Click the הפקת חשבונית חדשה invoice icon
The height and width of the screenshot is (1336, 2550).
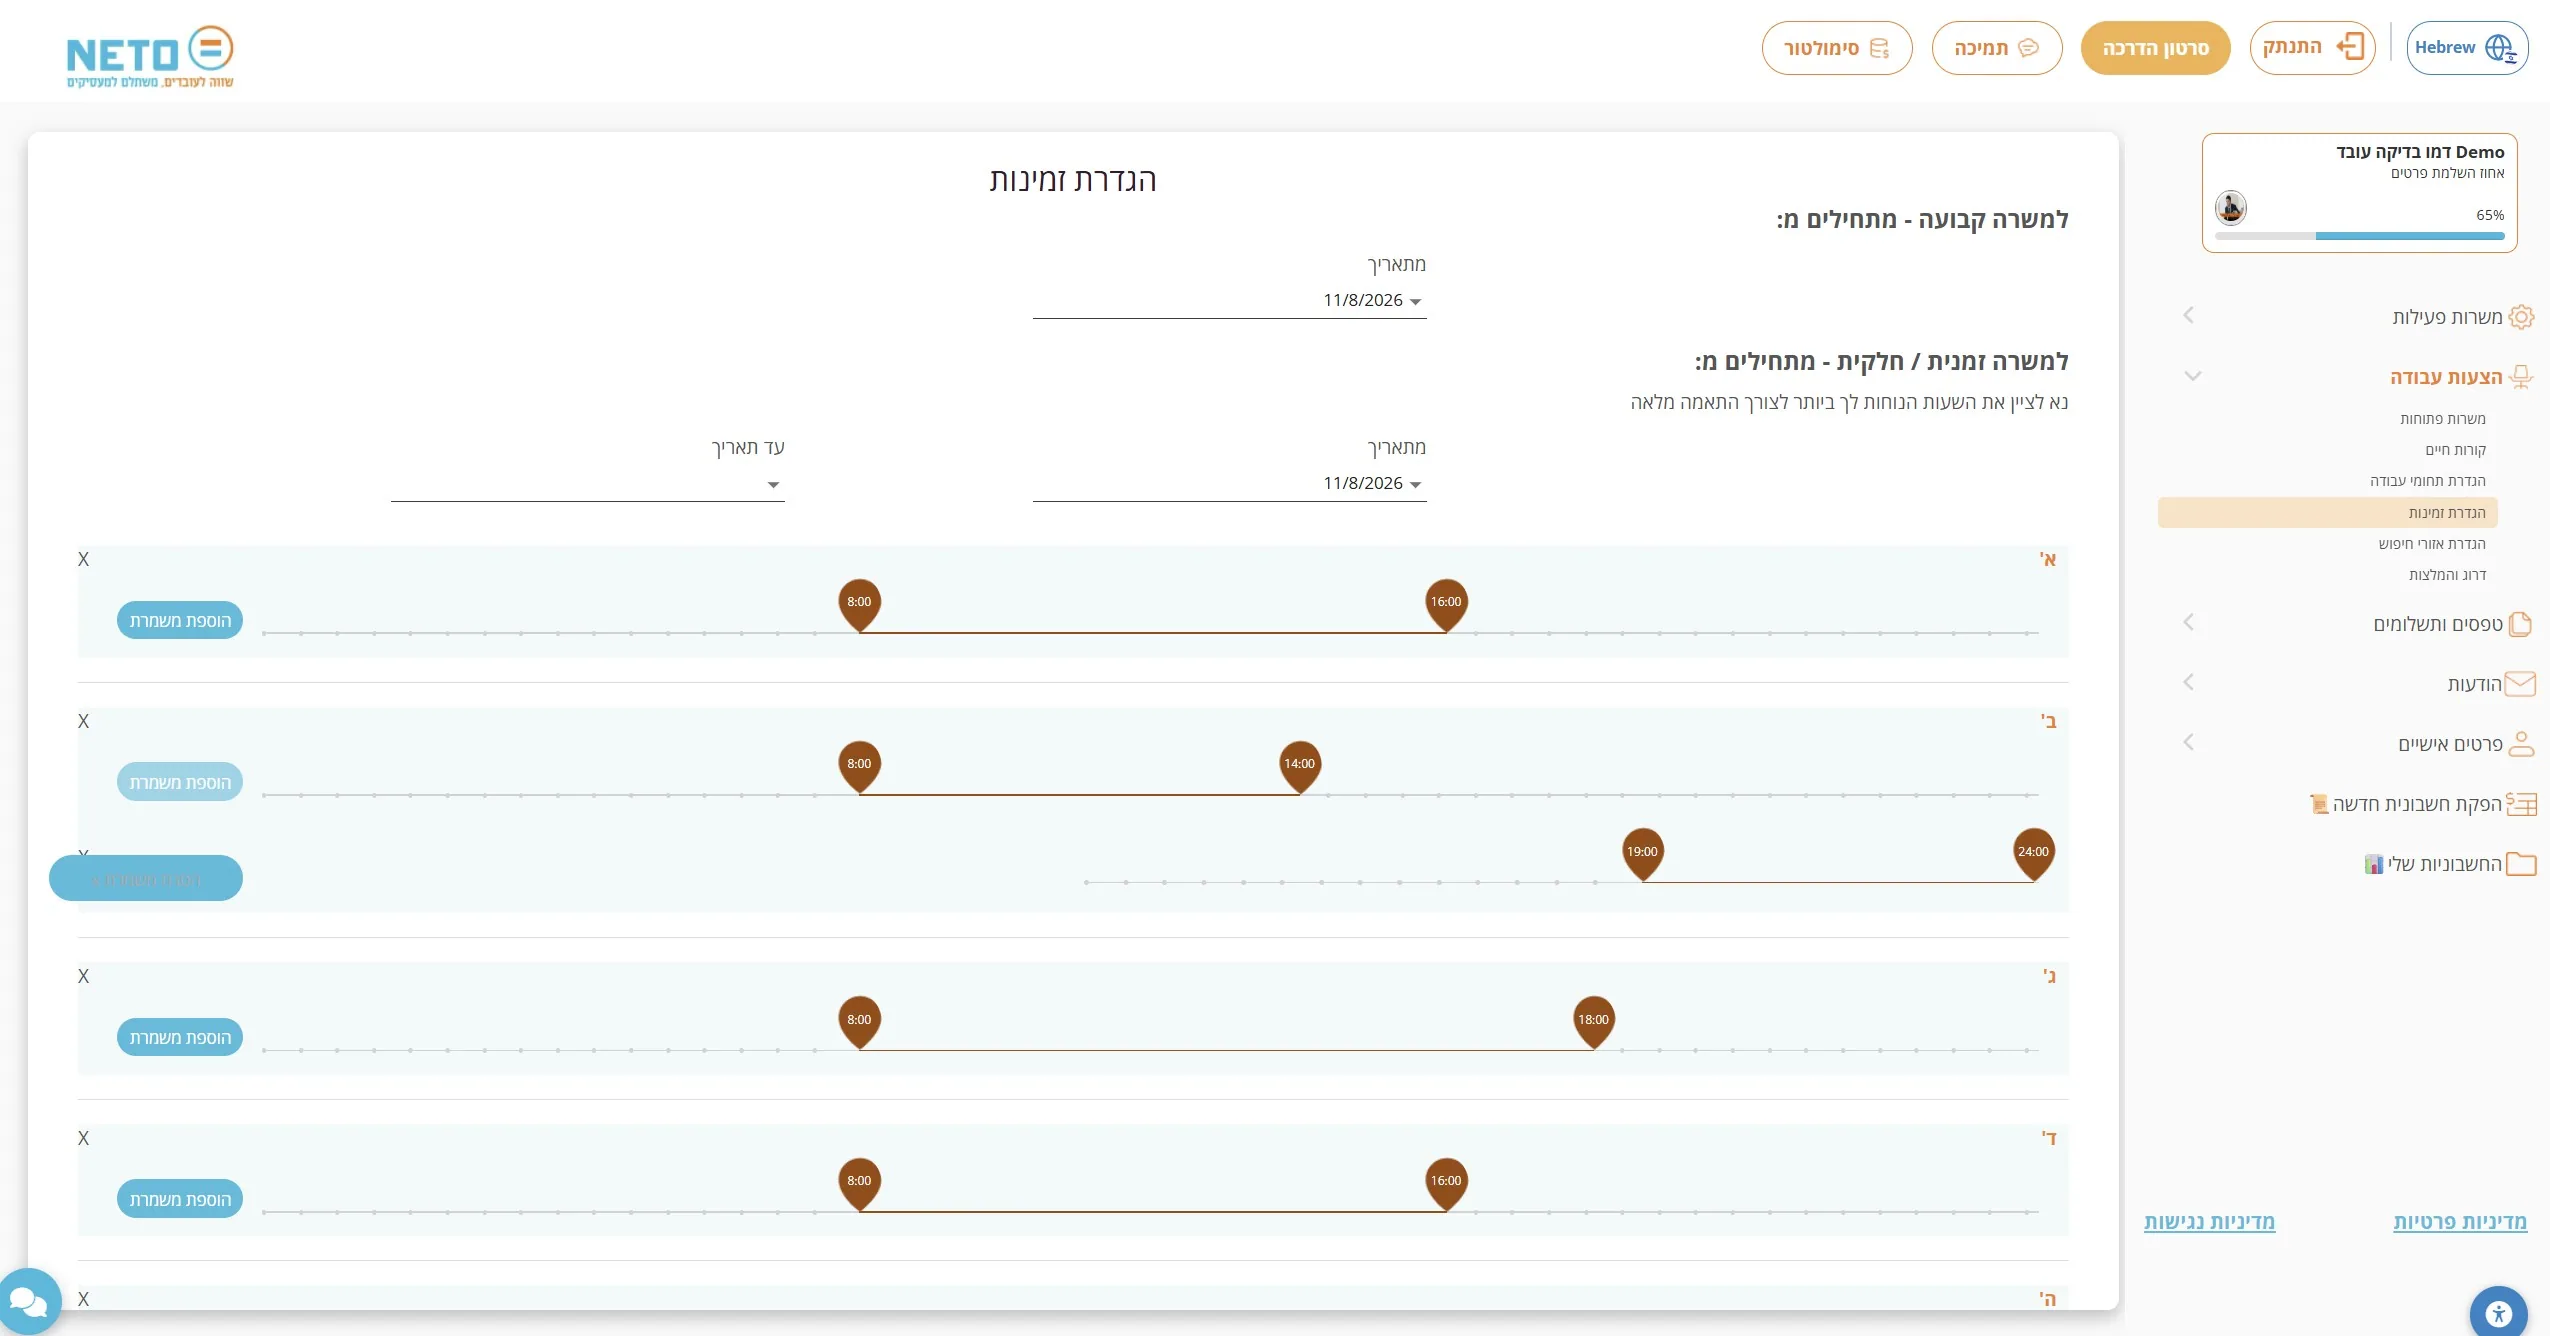tap(2521, 804)
